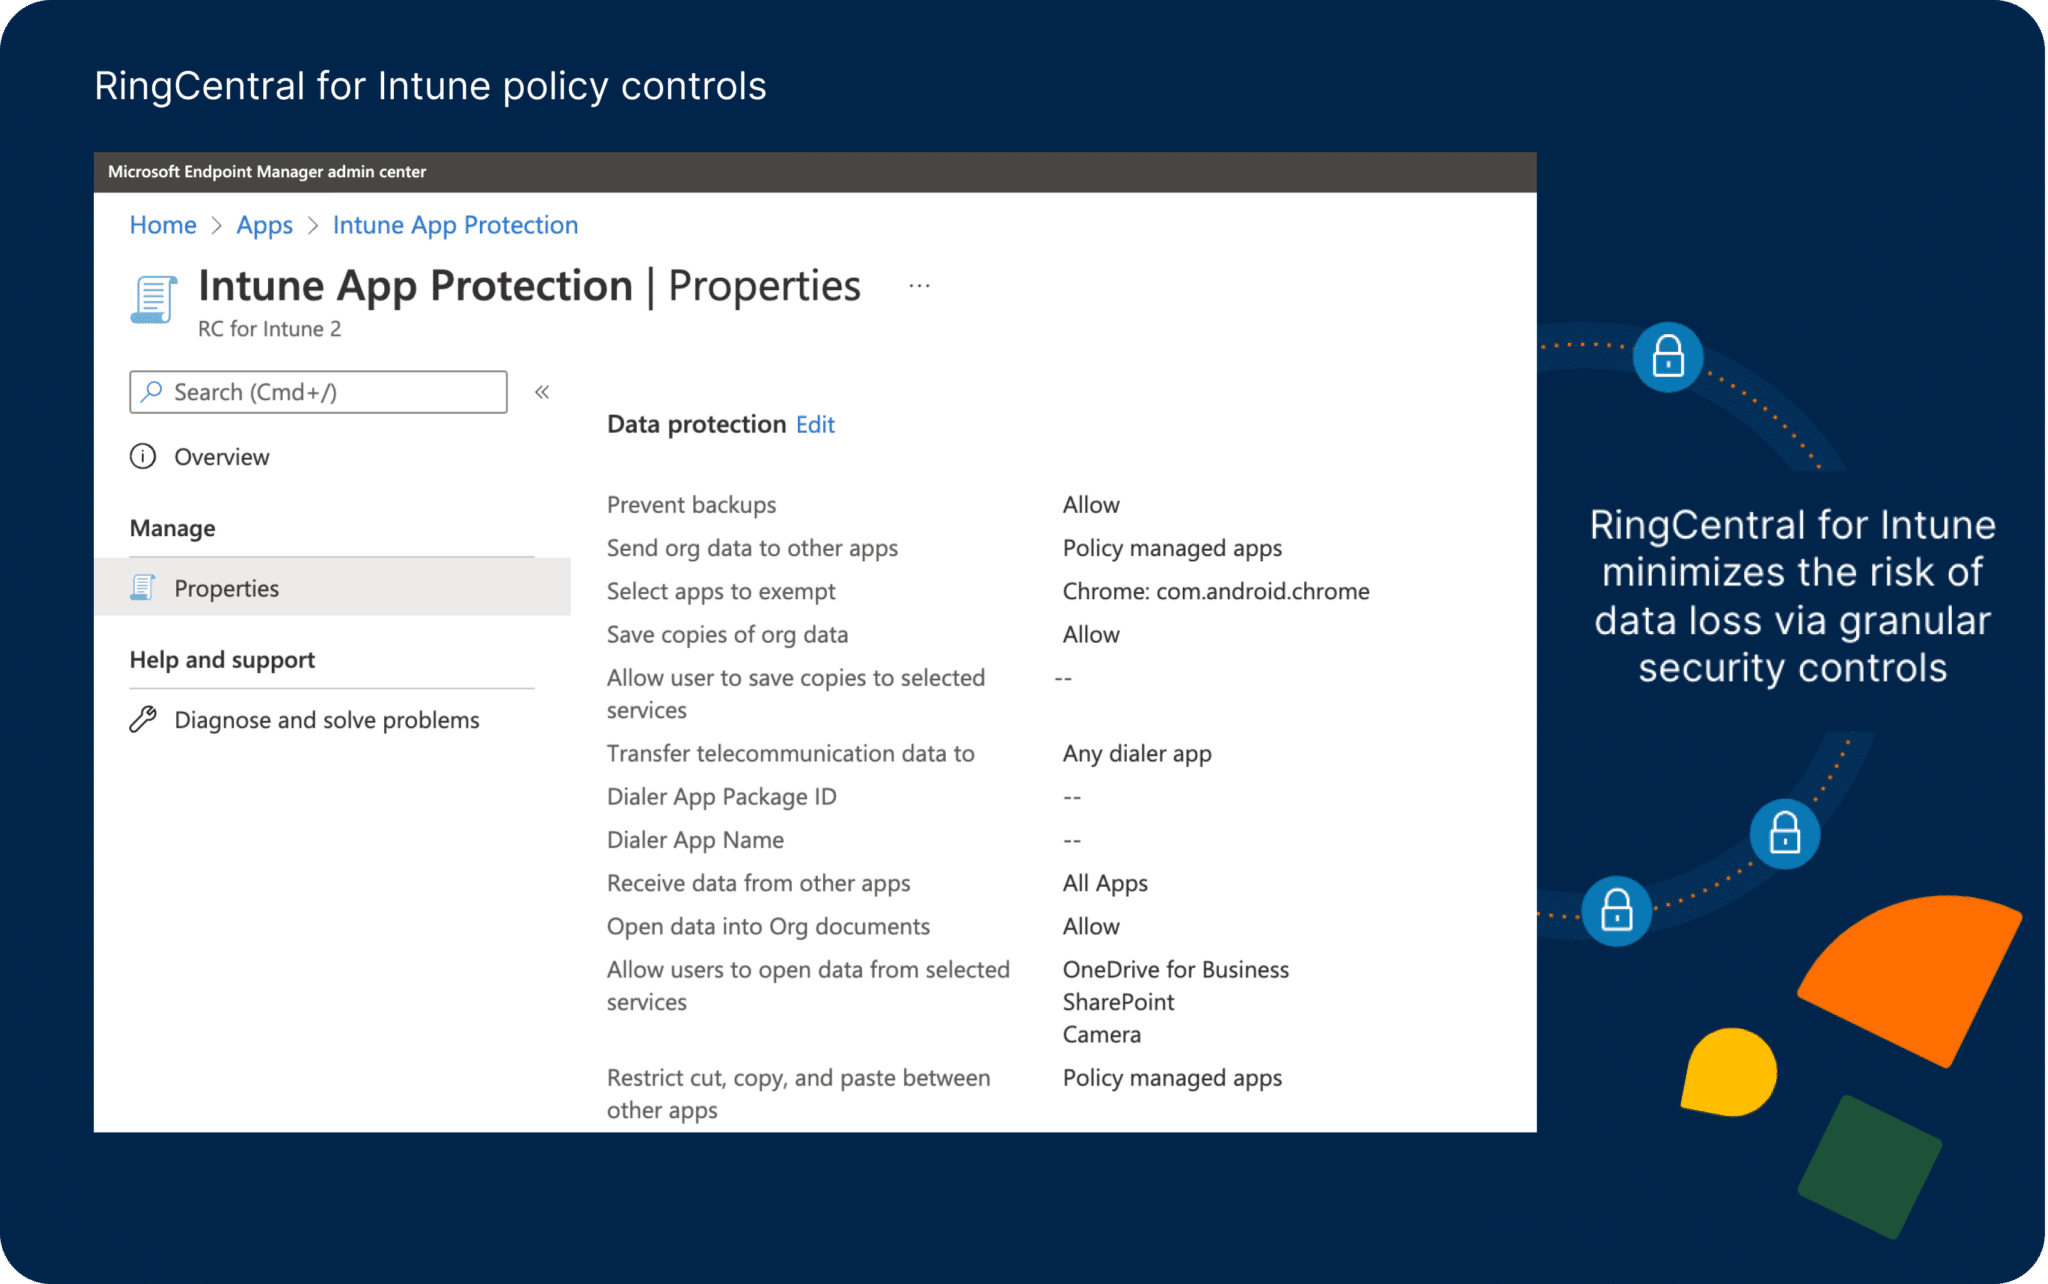The width and height of the screenshot is (2048, 1284).
Task: Go to the Home breadcrumb link
Action: (x=163, y=225)
